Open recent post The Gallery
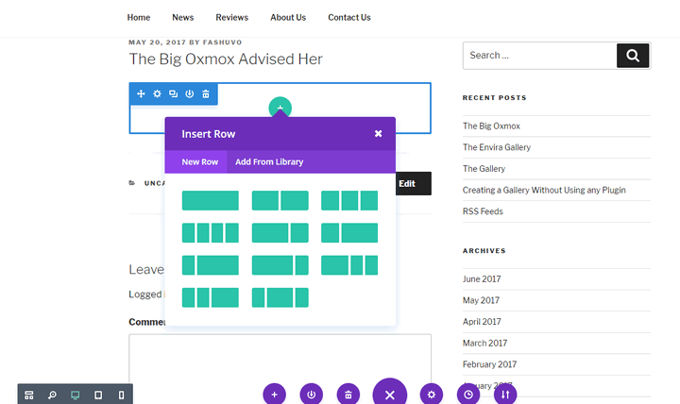The image size is (680, 404). point(484,169)
